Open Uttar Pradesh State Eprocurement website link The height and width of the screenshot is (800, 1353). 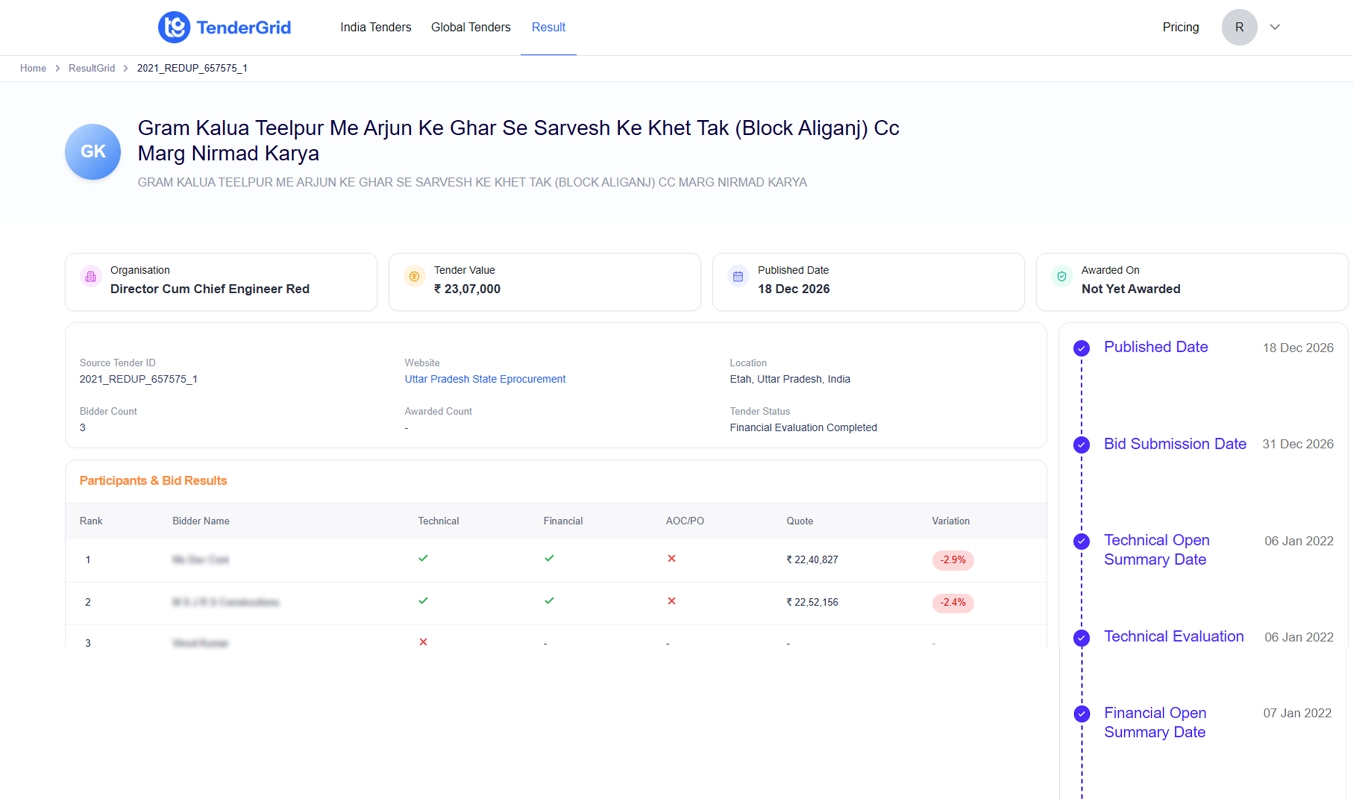pyautogui.click(x=485, y=379)
